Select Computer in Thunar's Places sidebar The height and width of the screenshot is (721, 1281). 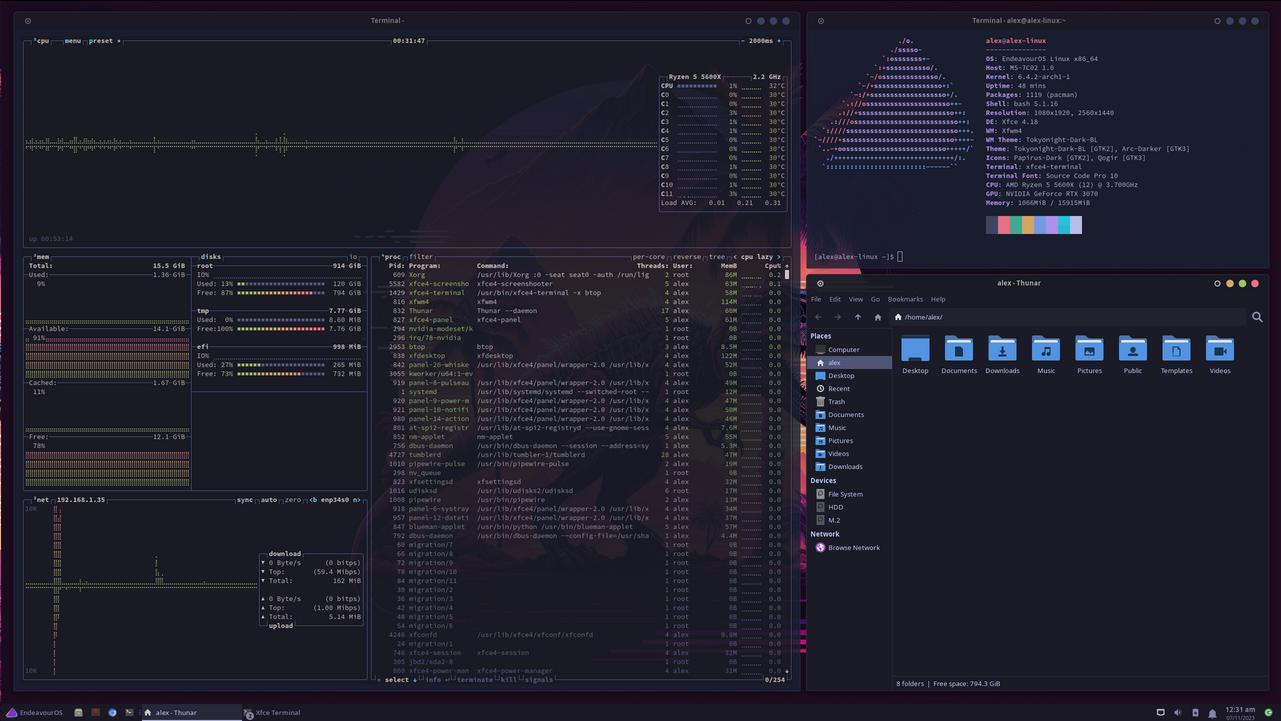[850, 350]
